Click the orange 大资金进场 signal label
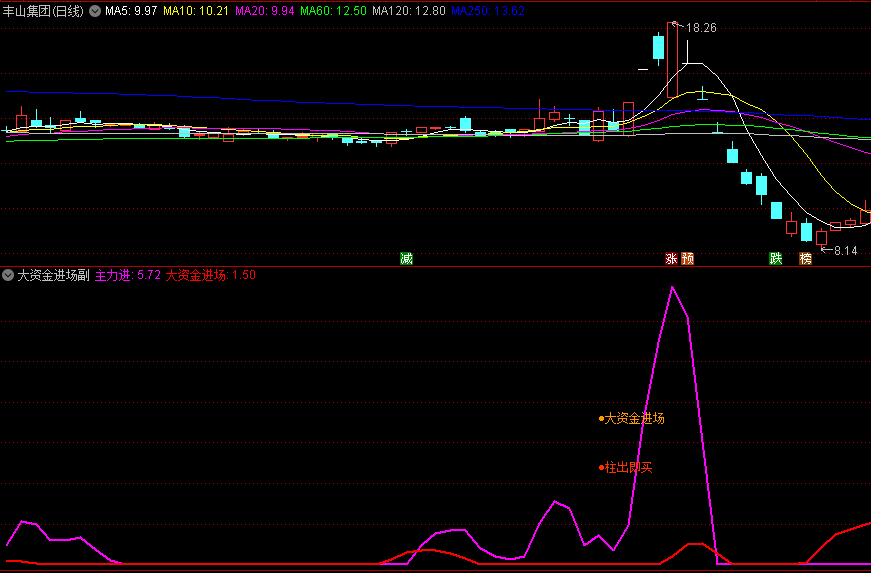 [x=634, y=419]
